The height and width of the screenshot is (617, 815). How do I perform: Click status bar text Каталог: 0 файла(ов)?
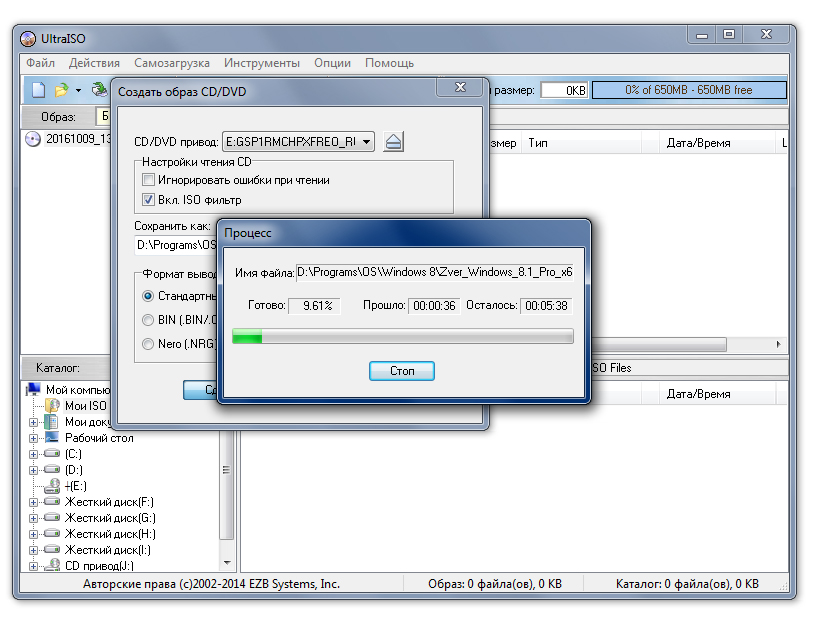click(x=687, y=584)
